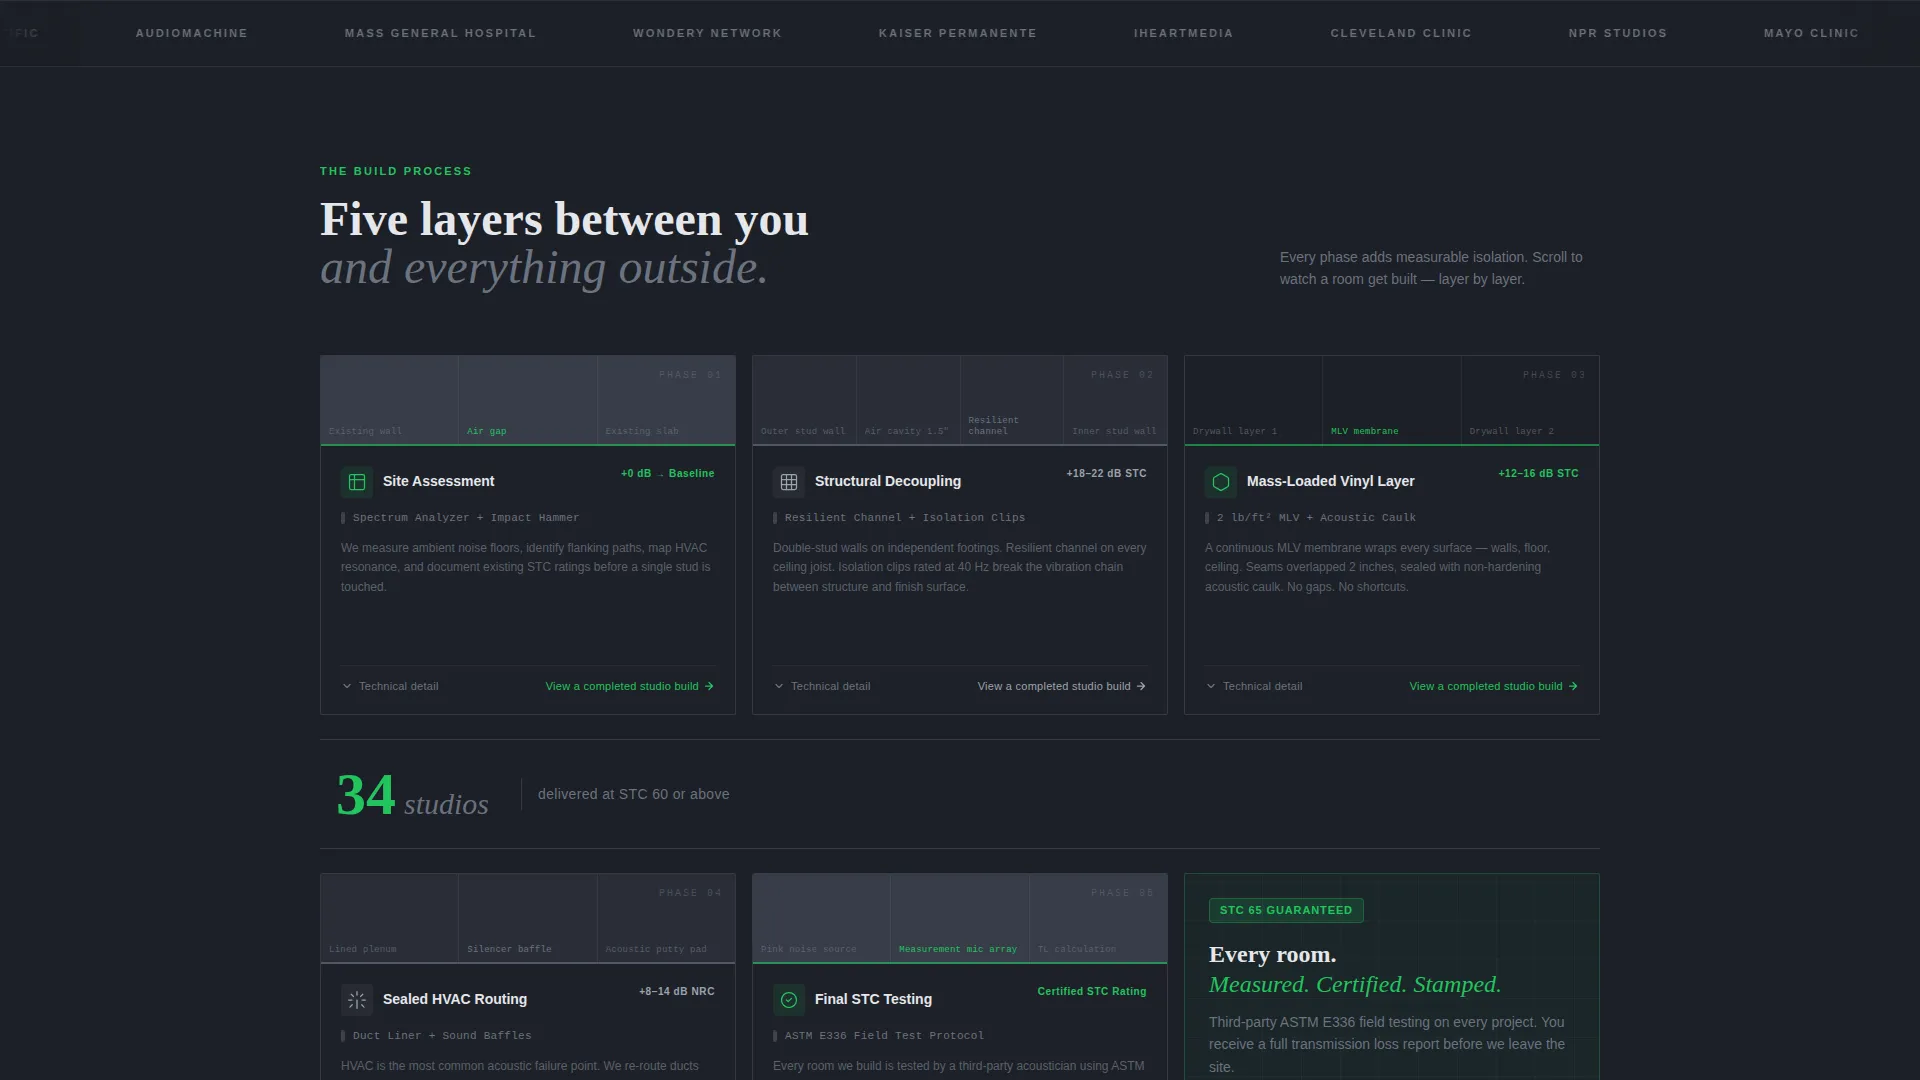This screenshot has height=1080, width=1920.
Task: Click the AUDIOMACHINE client name
Action: [x=192, y=33]
